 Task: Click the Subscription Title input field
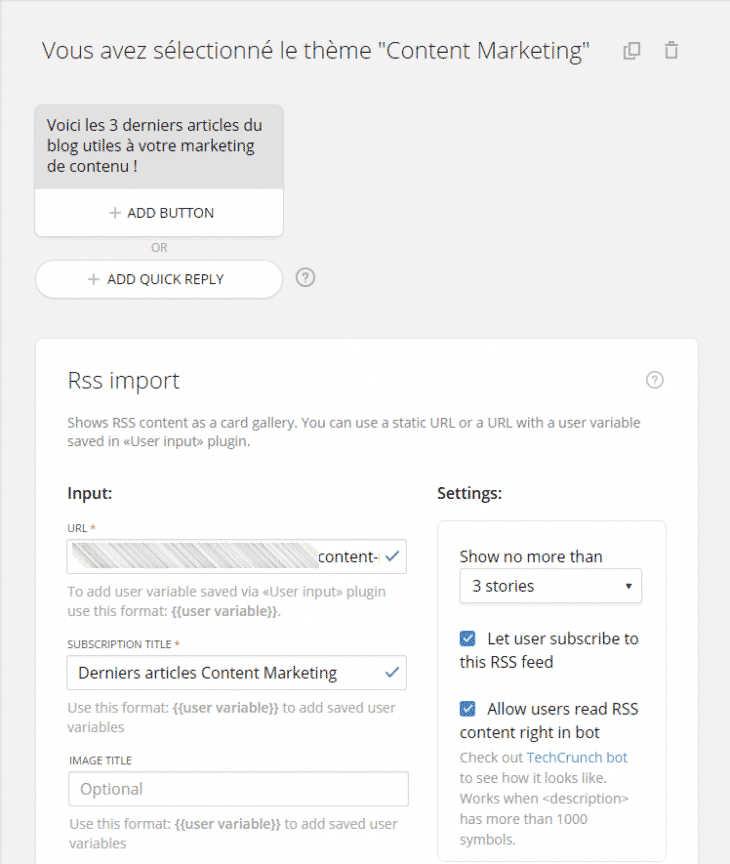coord(236,672)
